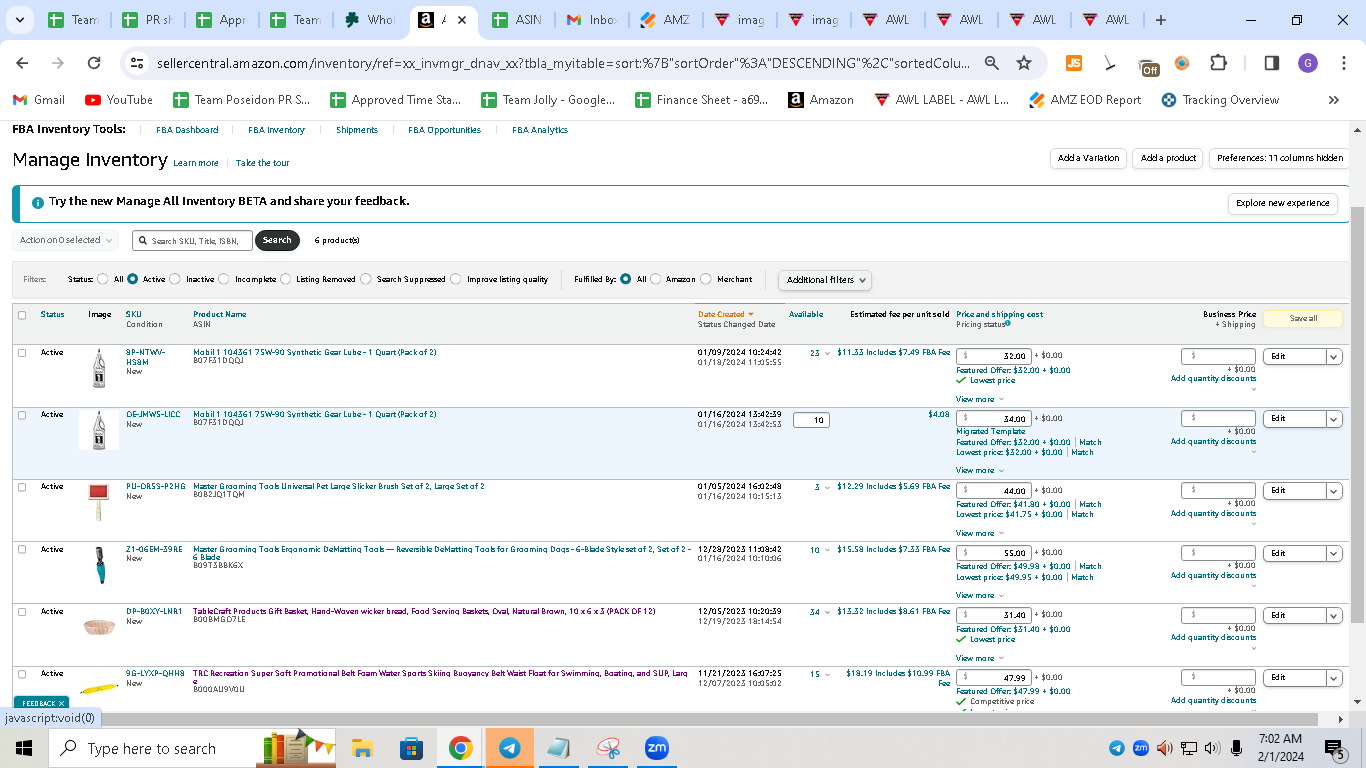This screenshot has height=768, width=1366.
Task: Click the browser back arrow
Action: [22, 63]
